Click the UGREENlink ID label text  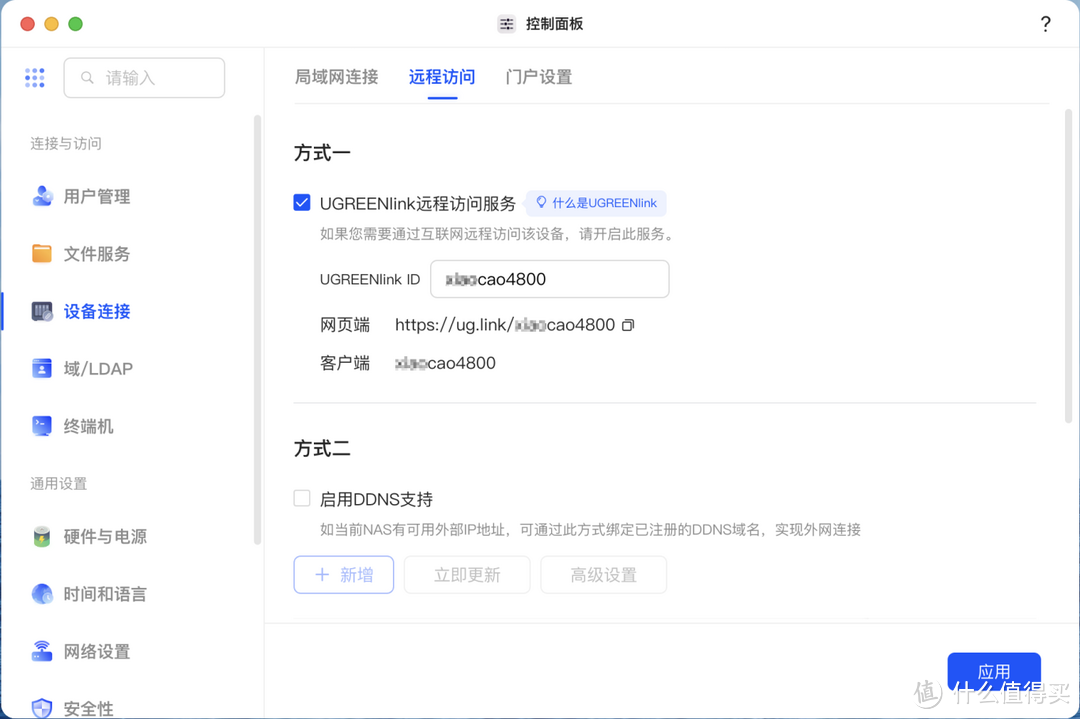click(x=370, y=279)
